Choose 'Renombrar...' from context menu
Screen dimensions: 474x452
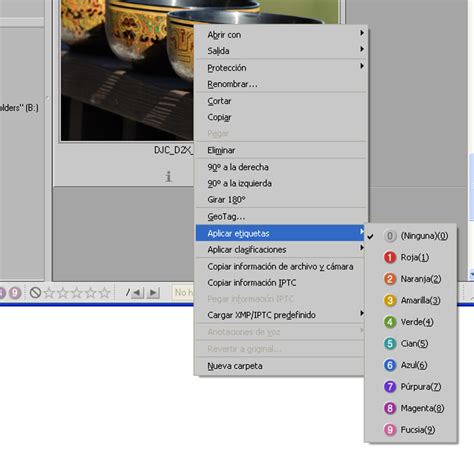[281, 84]
